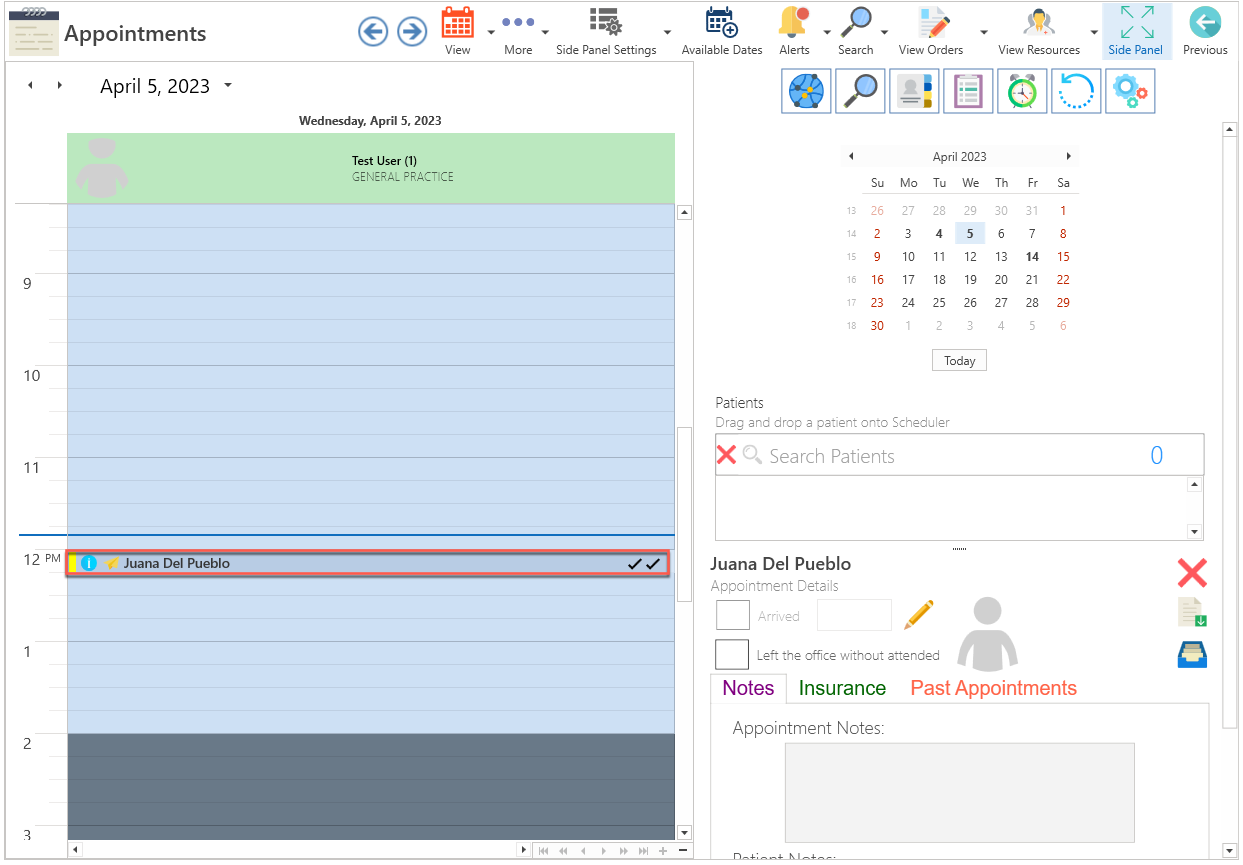Go to next month in mini calendar
The image size is (1243, 865).
(x=1068, y=156)
